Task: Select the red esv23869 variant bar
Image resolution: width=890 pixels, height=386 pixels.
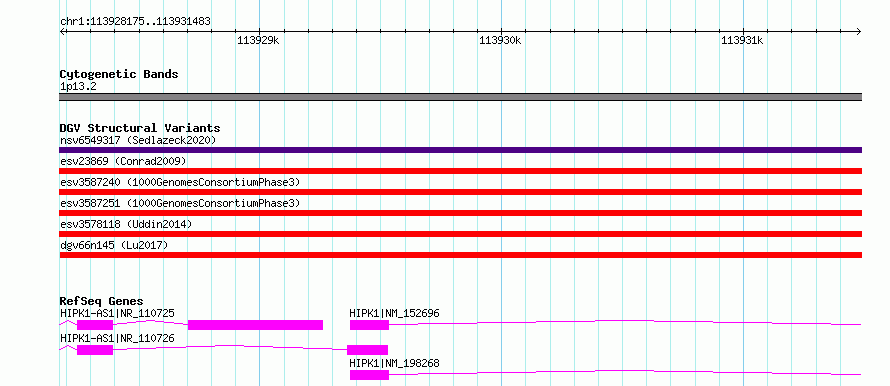Action: pos(460,171)
